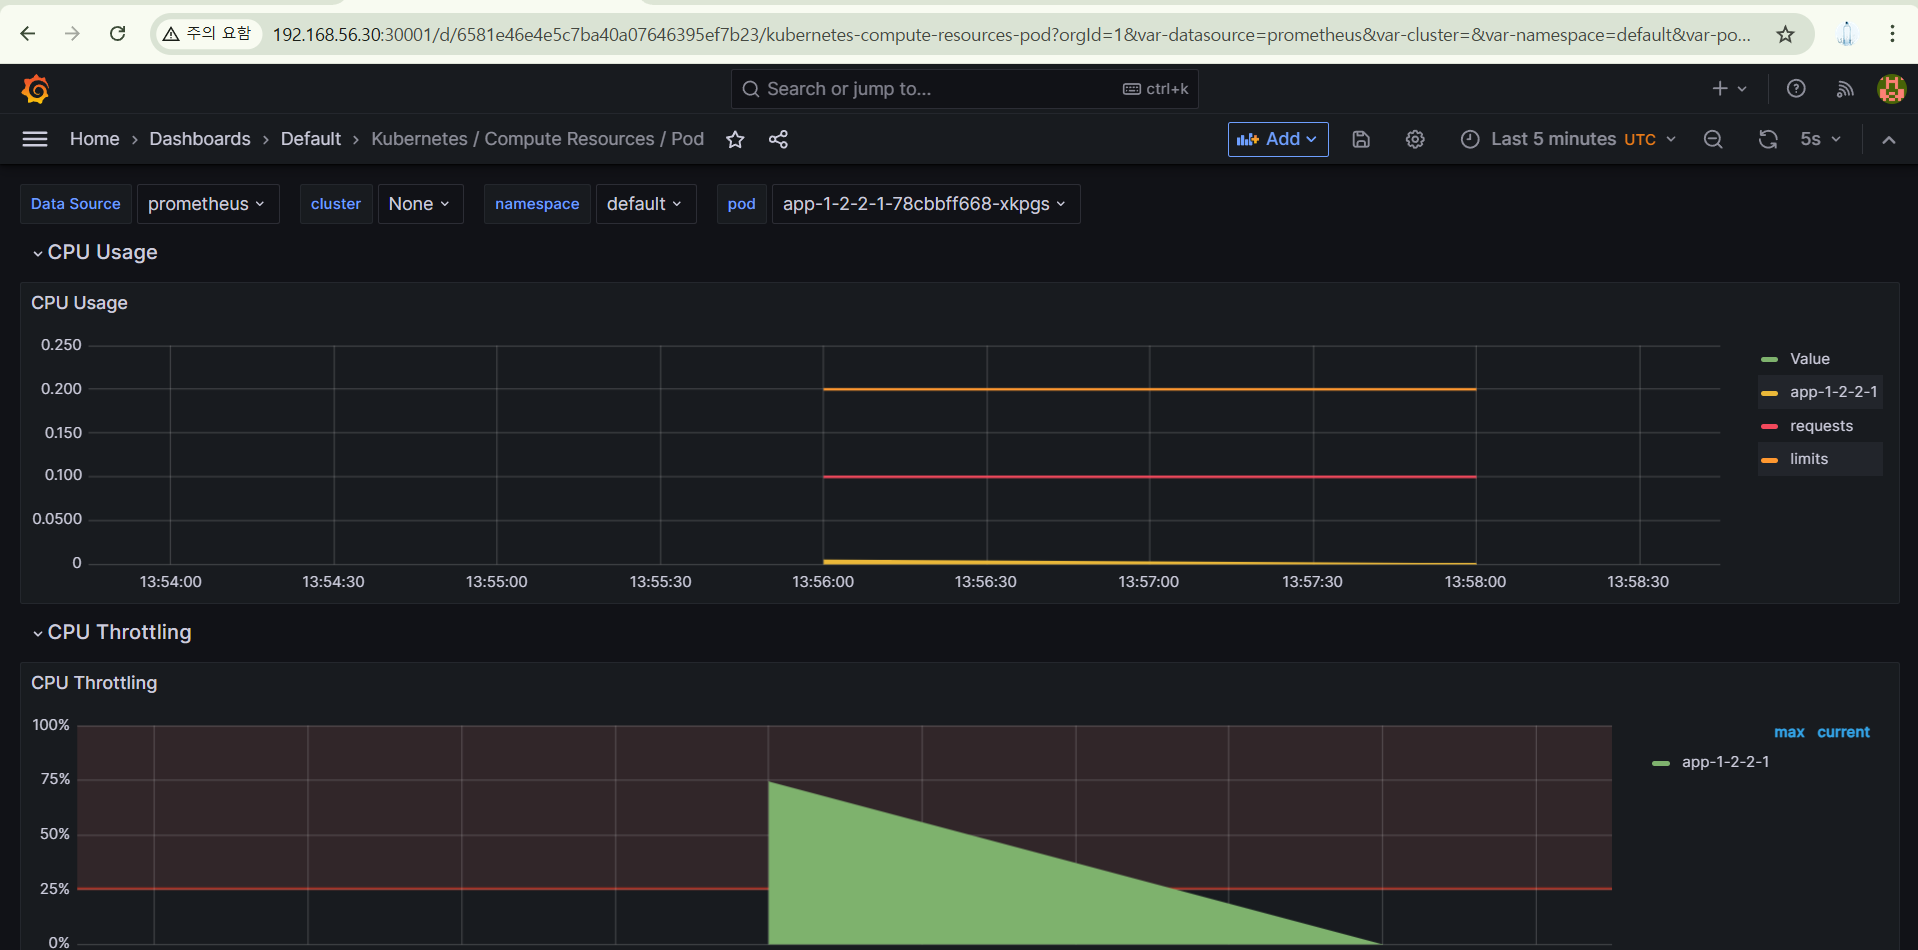Click Kubernetes / Compute Resources / Pod breadcrumb
The width and height of the screenshot is (1918, 950).
[538, 139]
